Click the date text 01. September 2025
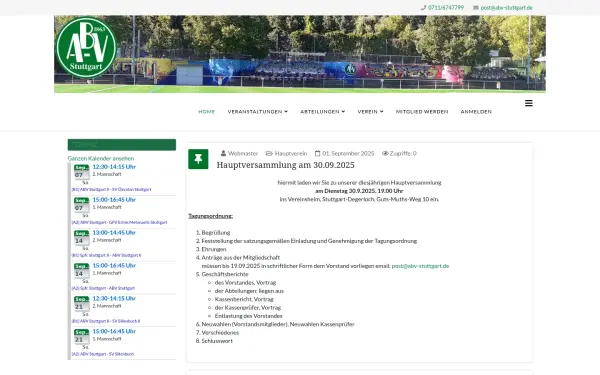The image size is (600, 375). (x=348, y=153)
